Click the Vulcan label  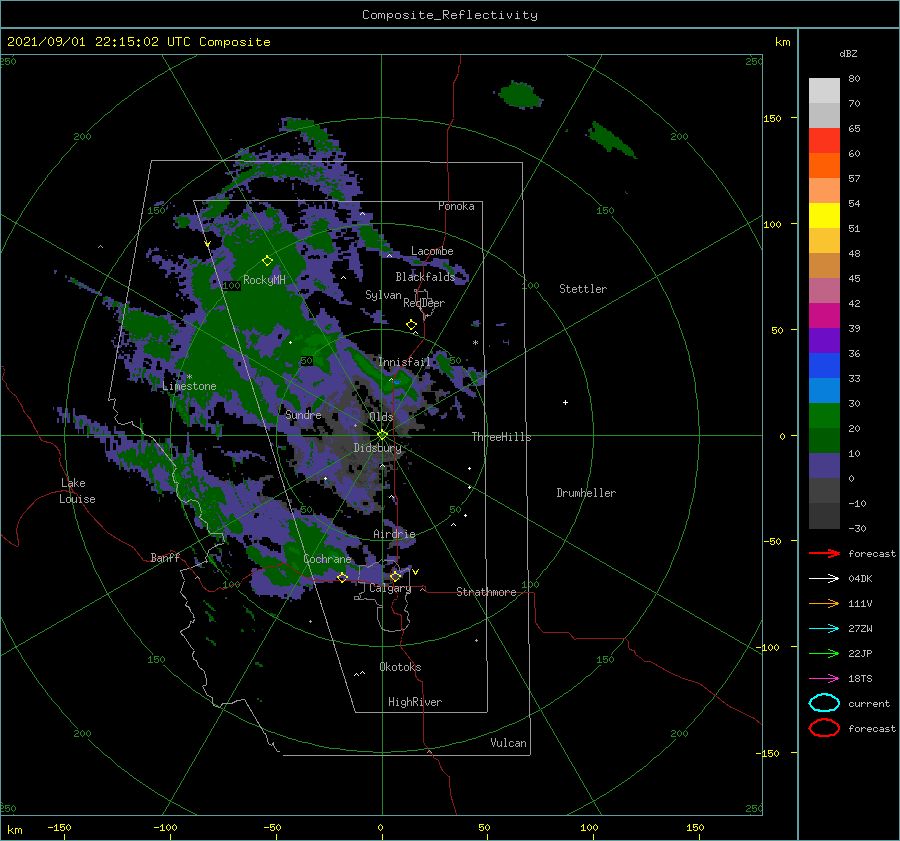coord(508,743)
